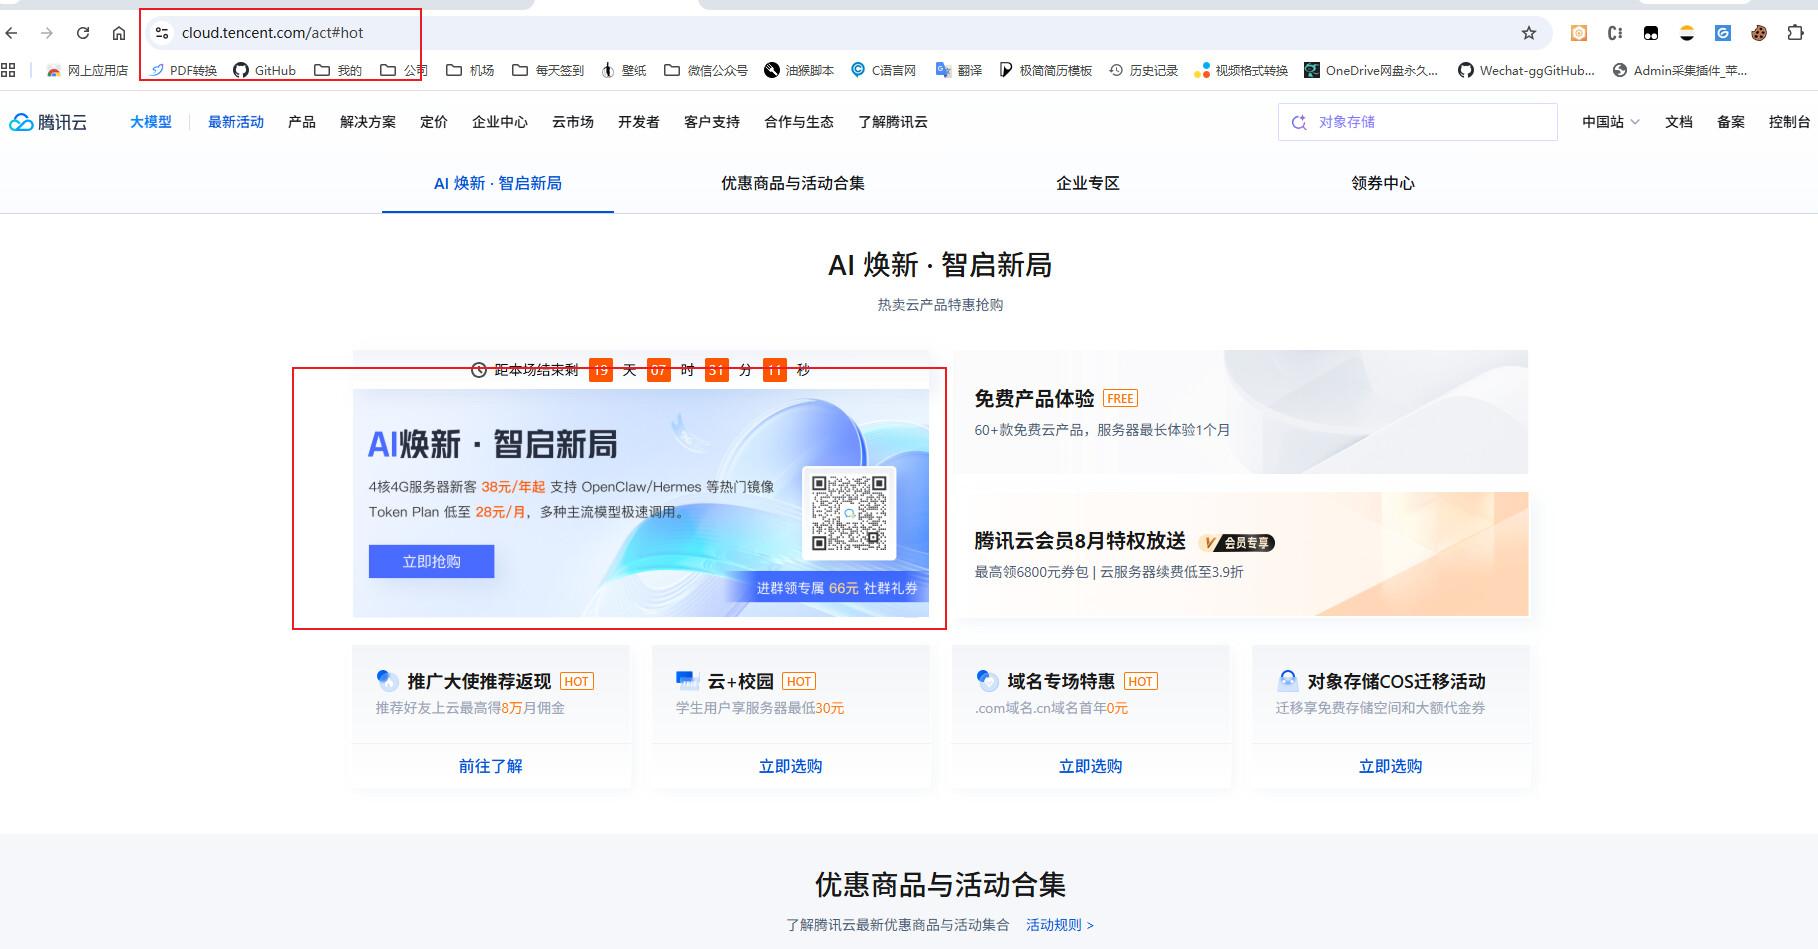
Task: Expand the 我的 bookmark folder
Action: pyautogui.click(x=338, y=70)
